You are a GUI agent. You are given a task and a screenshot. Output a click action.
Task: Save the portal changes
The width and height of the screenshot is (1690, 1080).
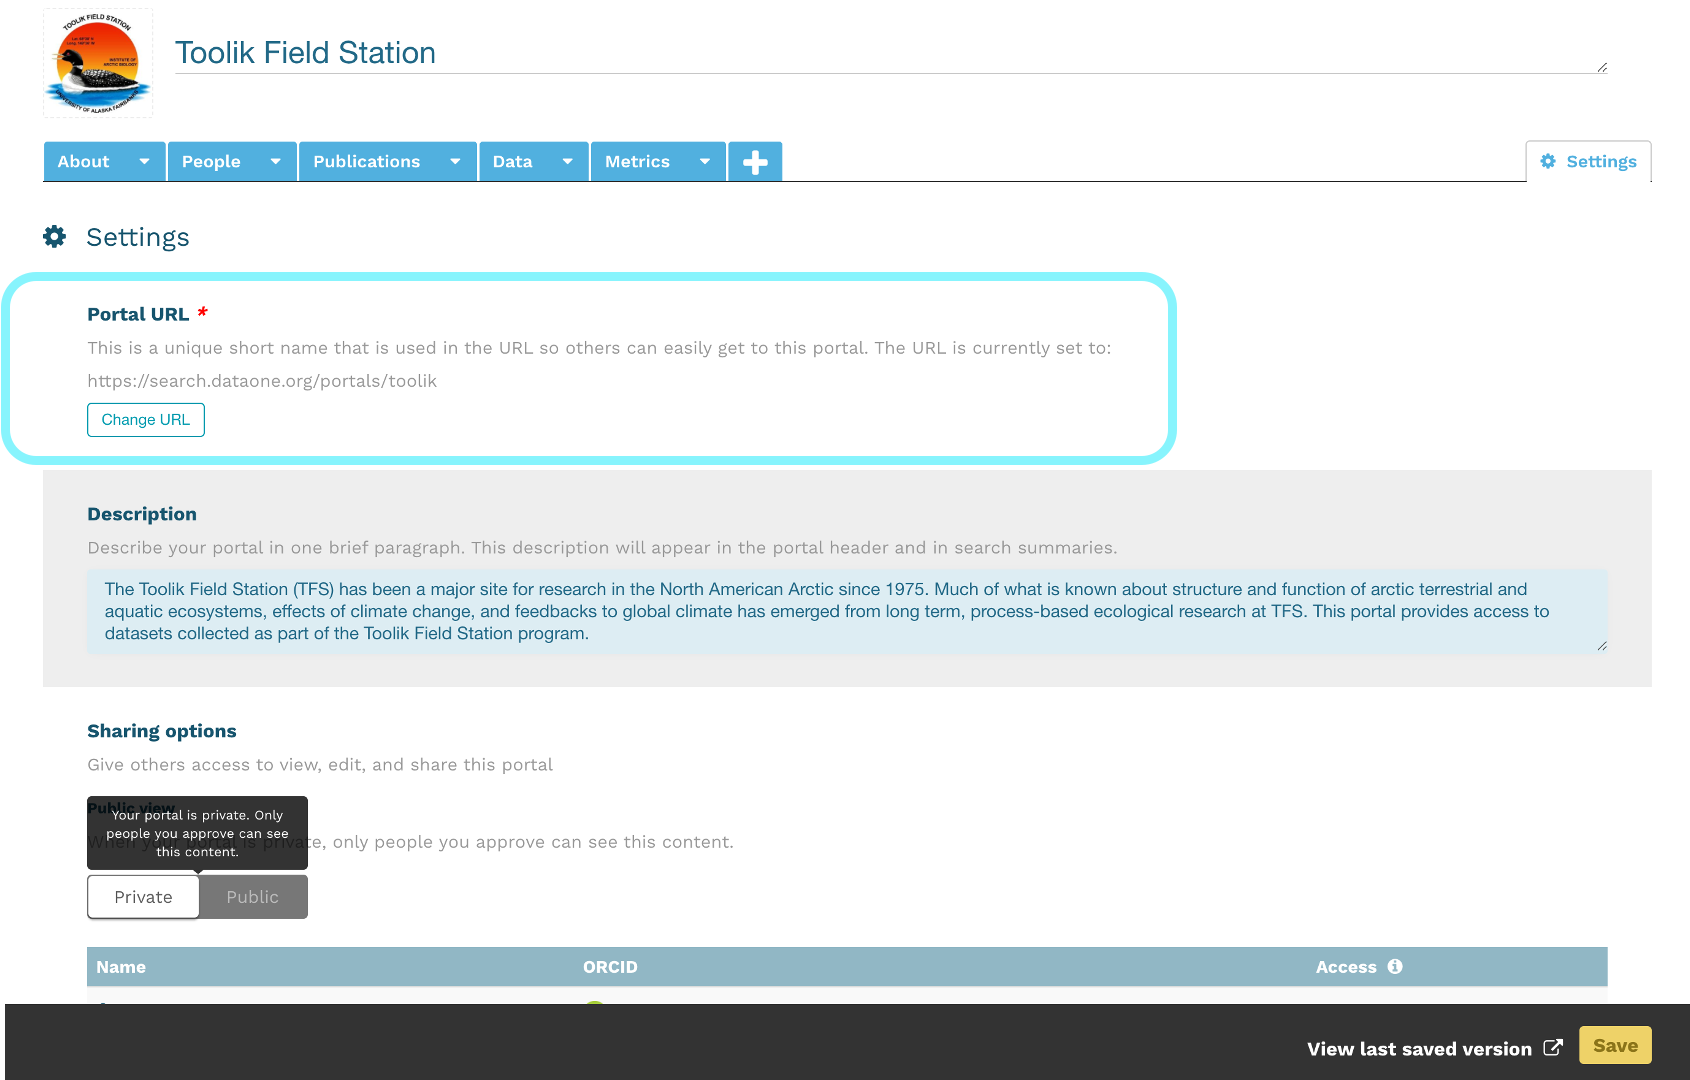click(1615, 1045)
